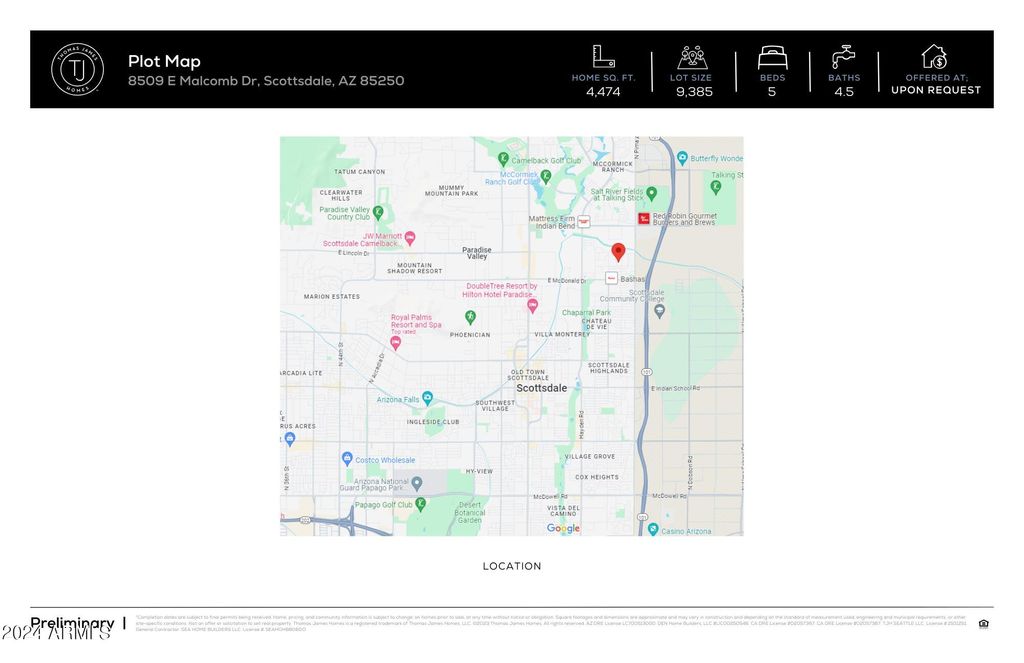Click the Google logo on the map
Viewport: 1024px width, 663px height.
point(563,528)
